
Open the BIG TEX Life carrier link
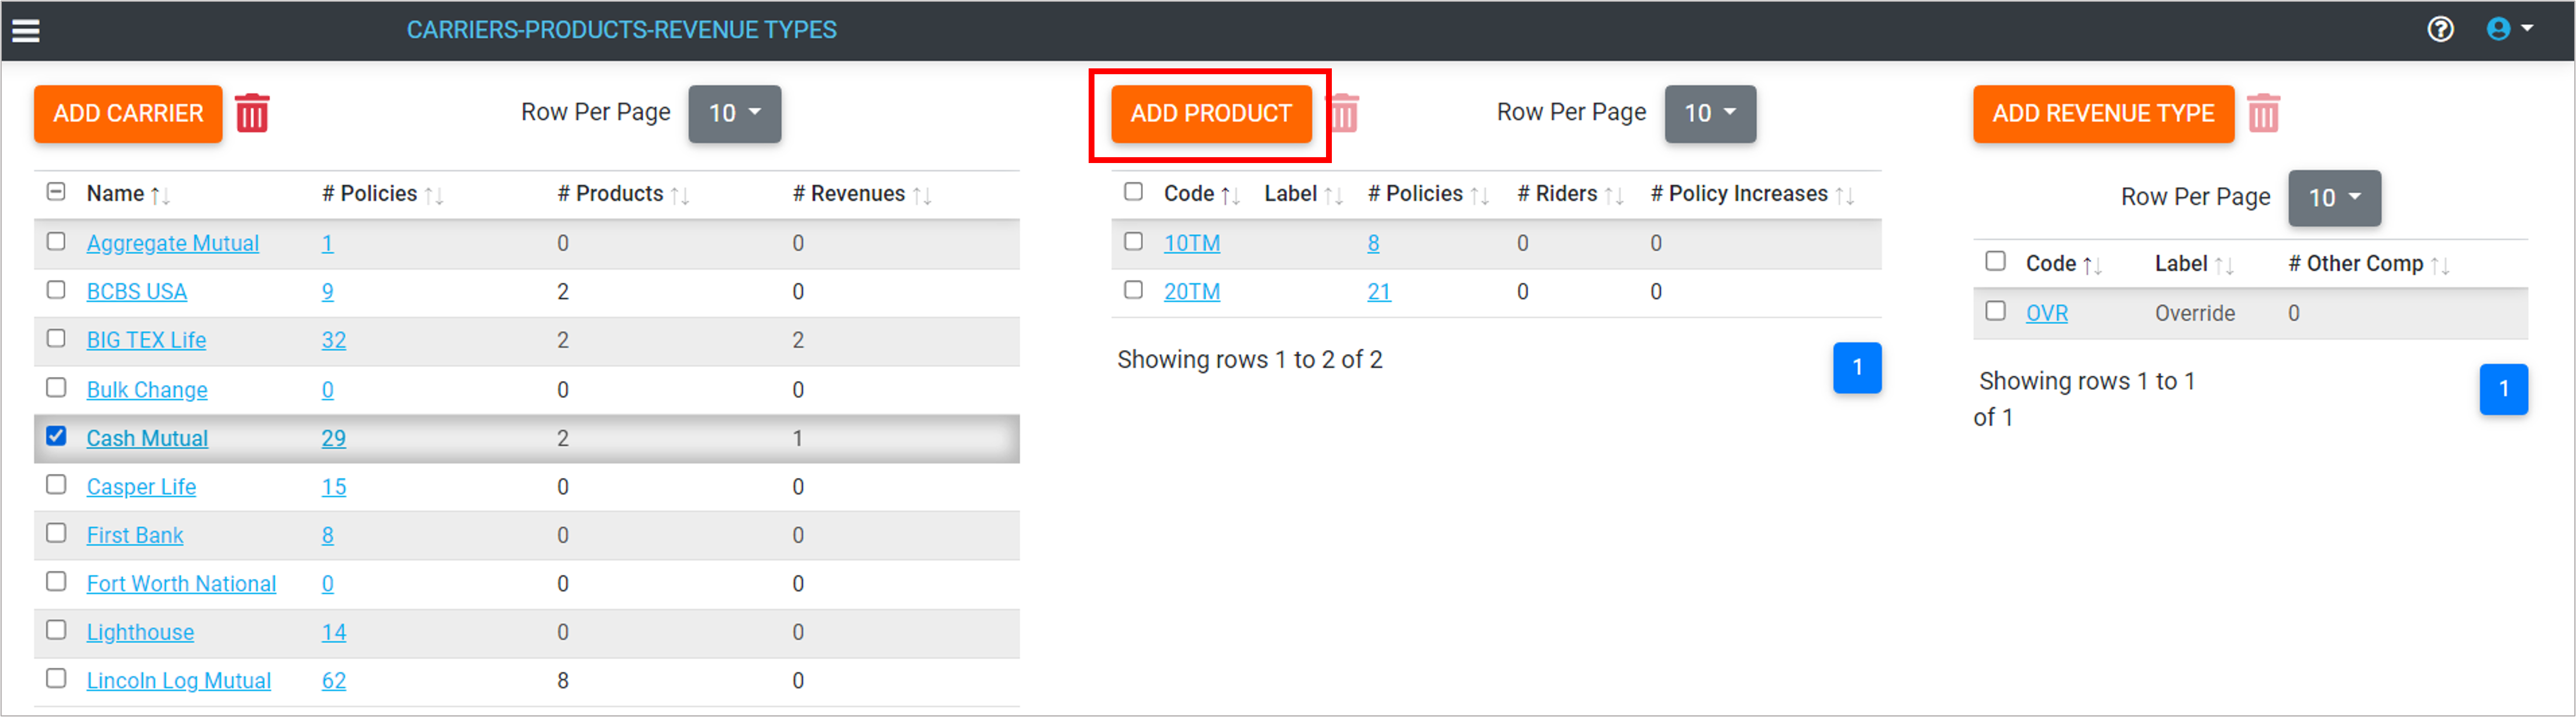[146, 340]
